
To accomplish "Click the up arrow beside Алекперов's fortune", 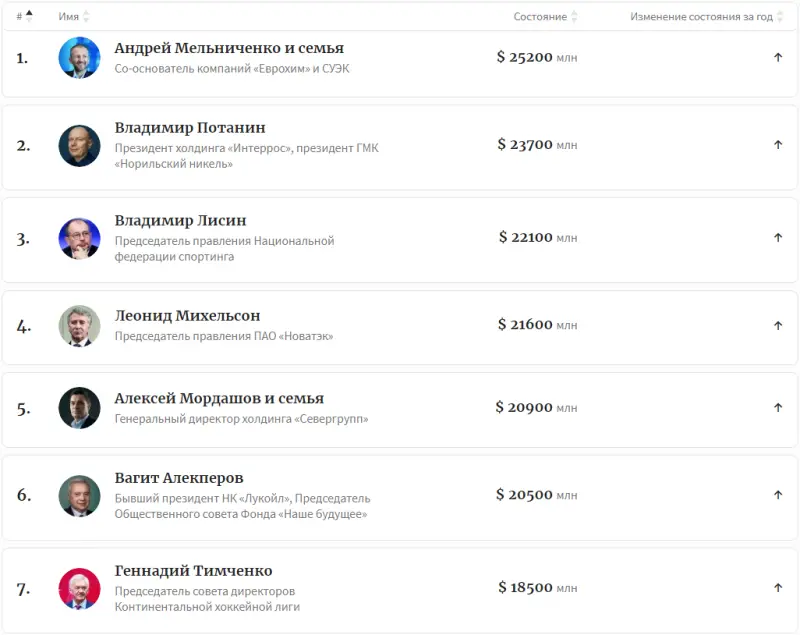I will [778, 495].
